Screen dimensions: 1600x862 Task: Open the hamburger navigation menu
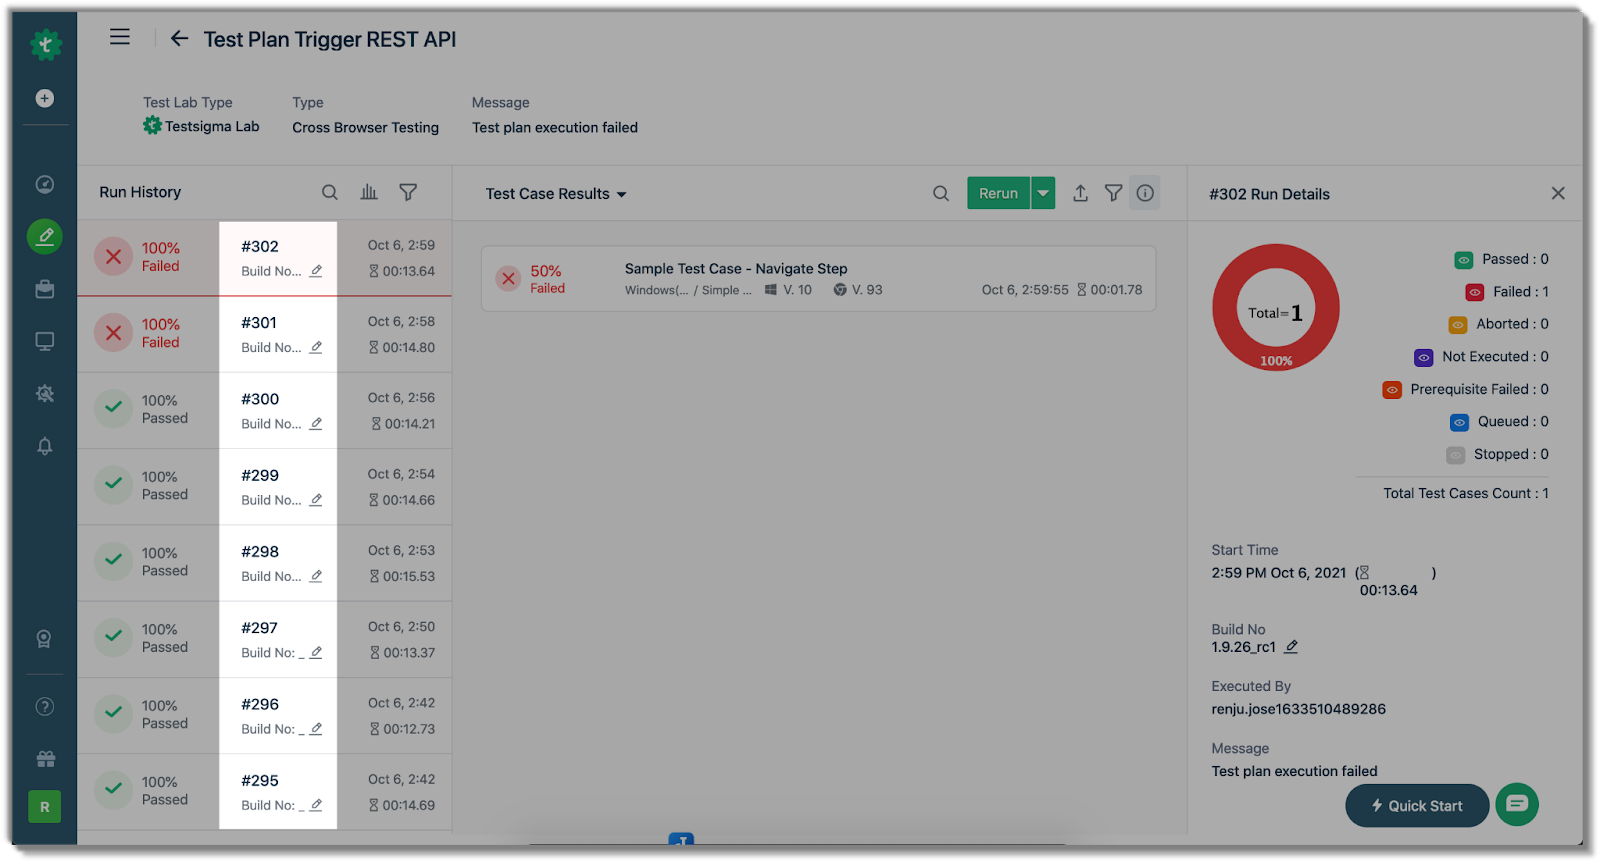pos(120,38)
